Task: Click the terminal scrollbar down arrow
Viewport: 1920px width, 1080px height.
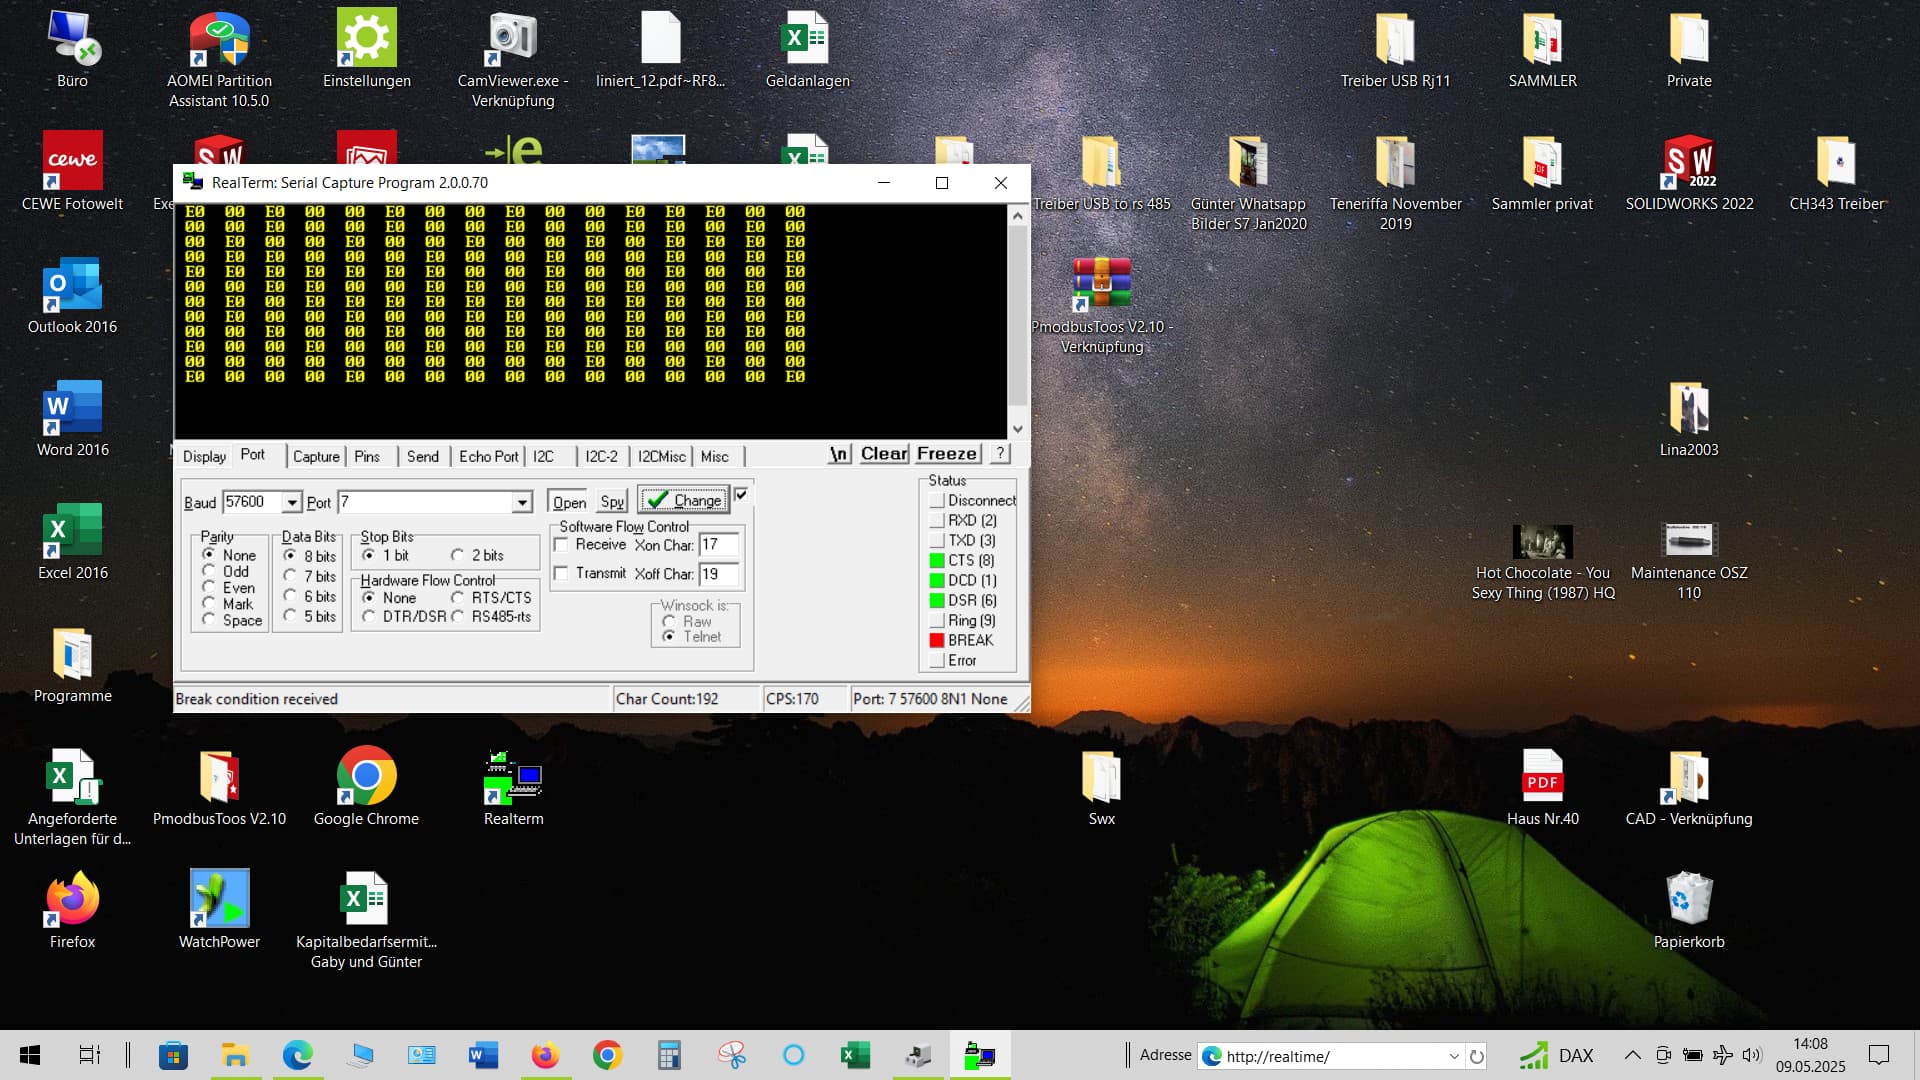Action: tap(1017, 429)
